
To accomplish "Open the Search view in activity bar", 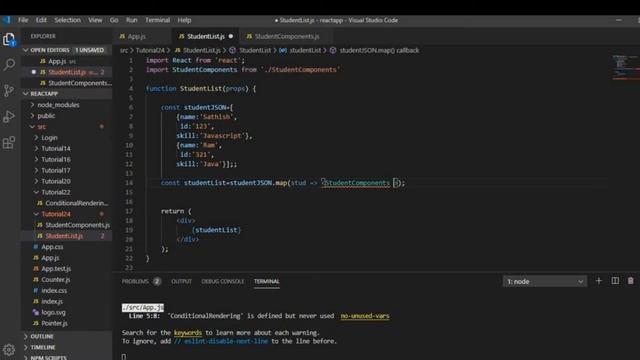I will [9, 64].
